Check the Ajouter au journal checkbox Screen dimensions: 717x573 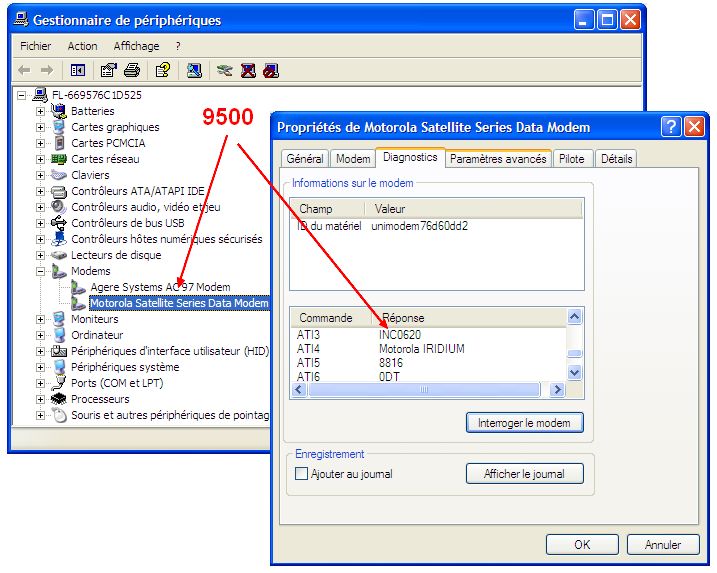[301, 473]
